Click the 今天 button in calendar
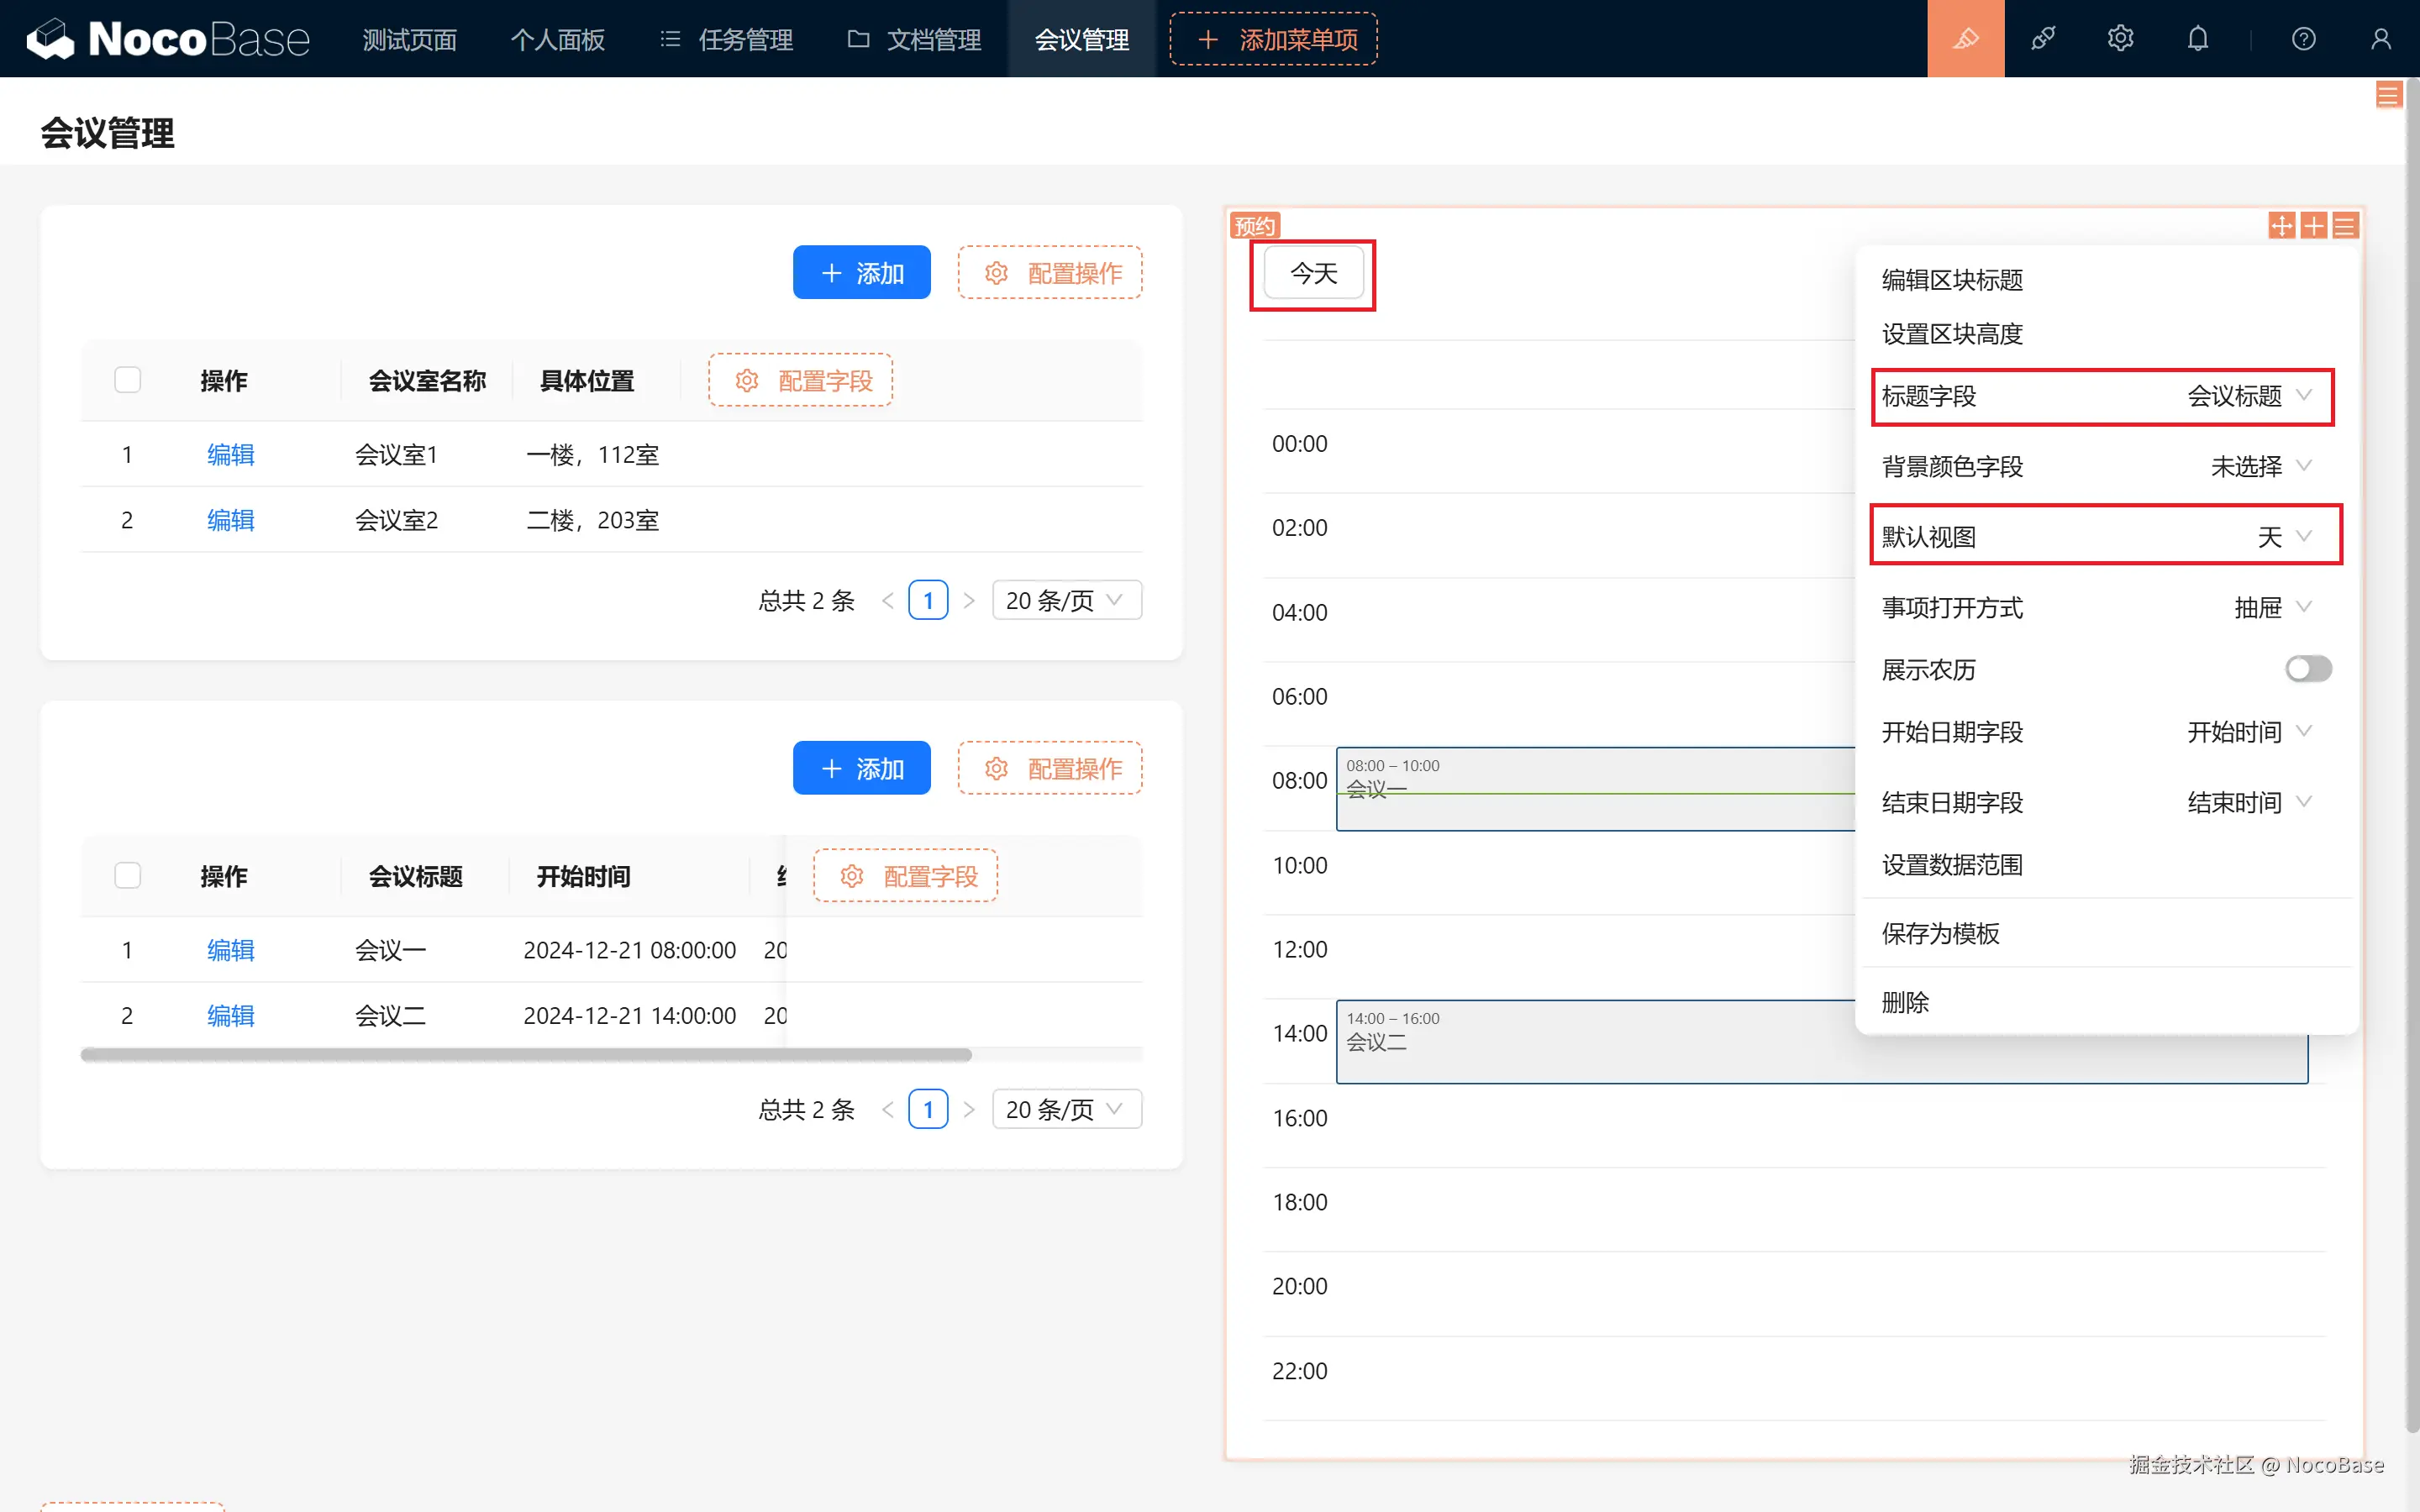Image resolution: width=2420 pixels, height=1512 pixels. tap(1313, 273)
